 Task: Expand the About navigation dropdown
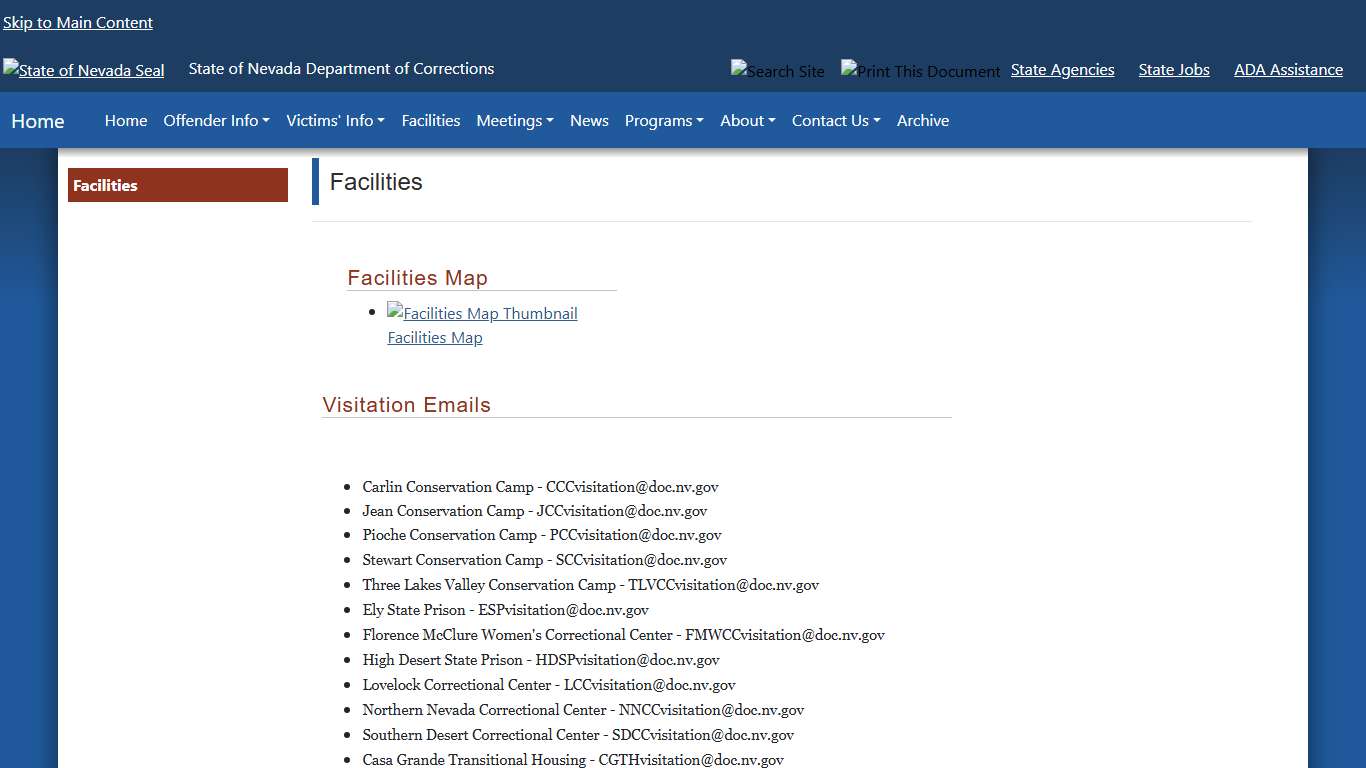tap(747, 120)
